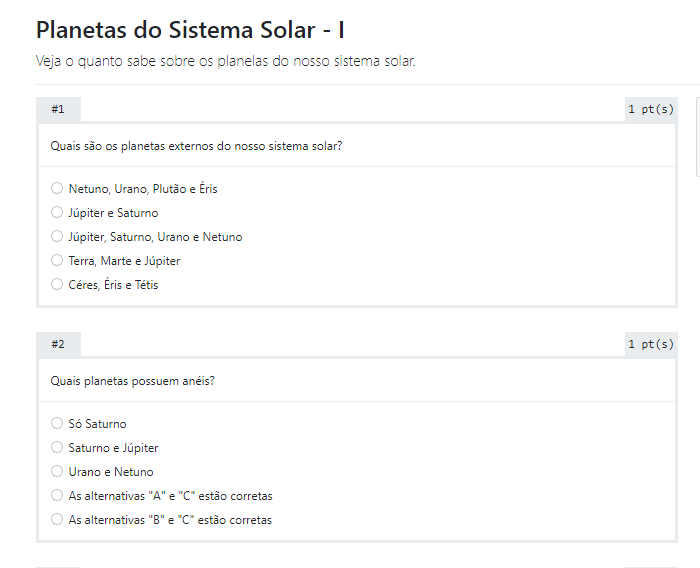Choose Só Saturno for question 2

coord(57,423)
